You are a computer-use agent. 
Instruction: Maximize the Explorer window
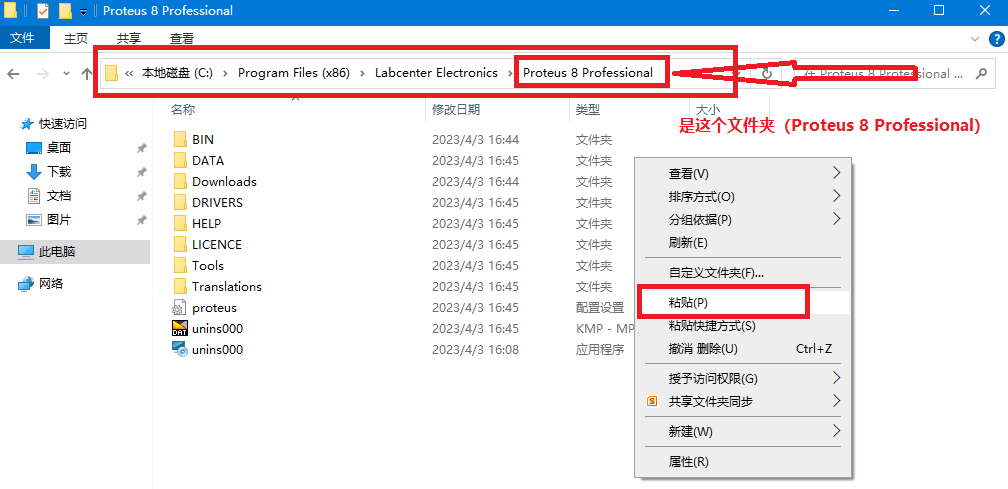pos(939,11)
